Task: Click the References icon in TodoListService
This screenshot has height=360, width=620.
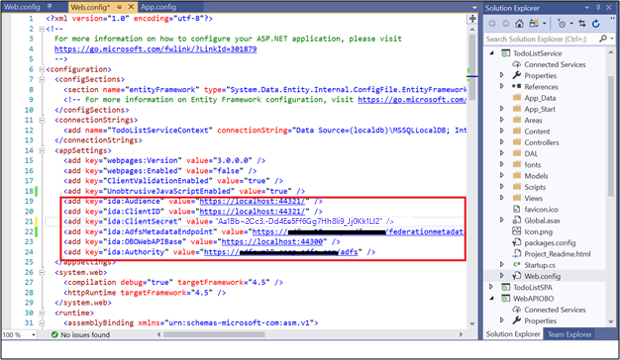Action: 516,86
